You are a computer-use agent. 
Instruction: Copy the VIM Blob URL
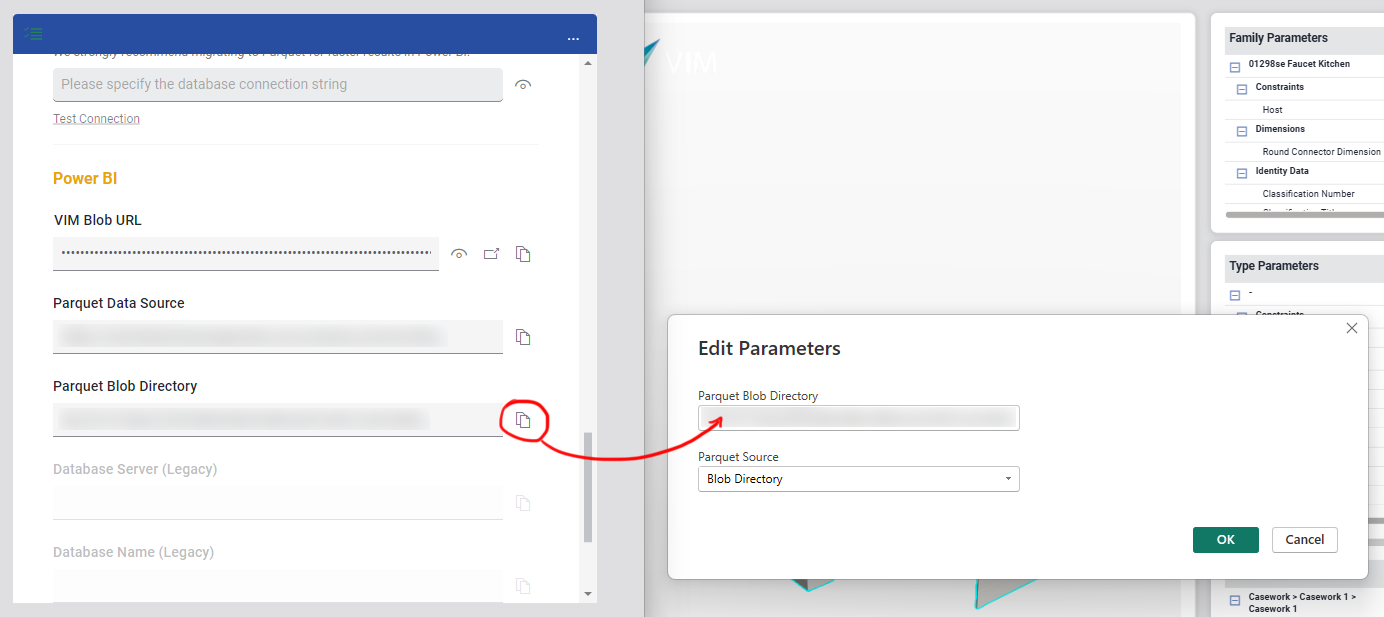523,254
